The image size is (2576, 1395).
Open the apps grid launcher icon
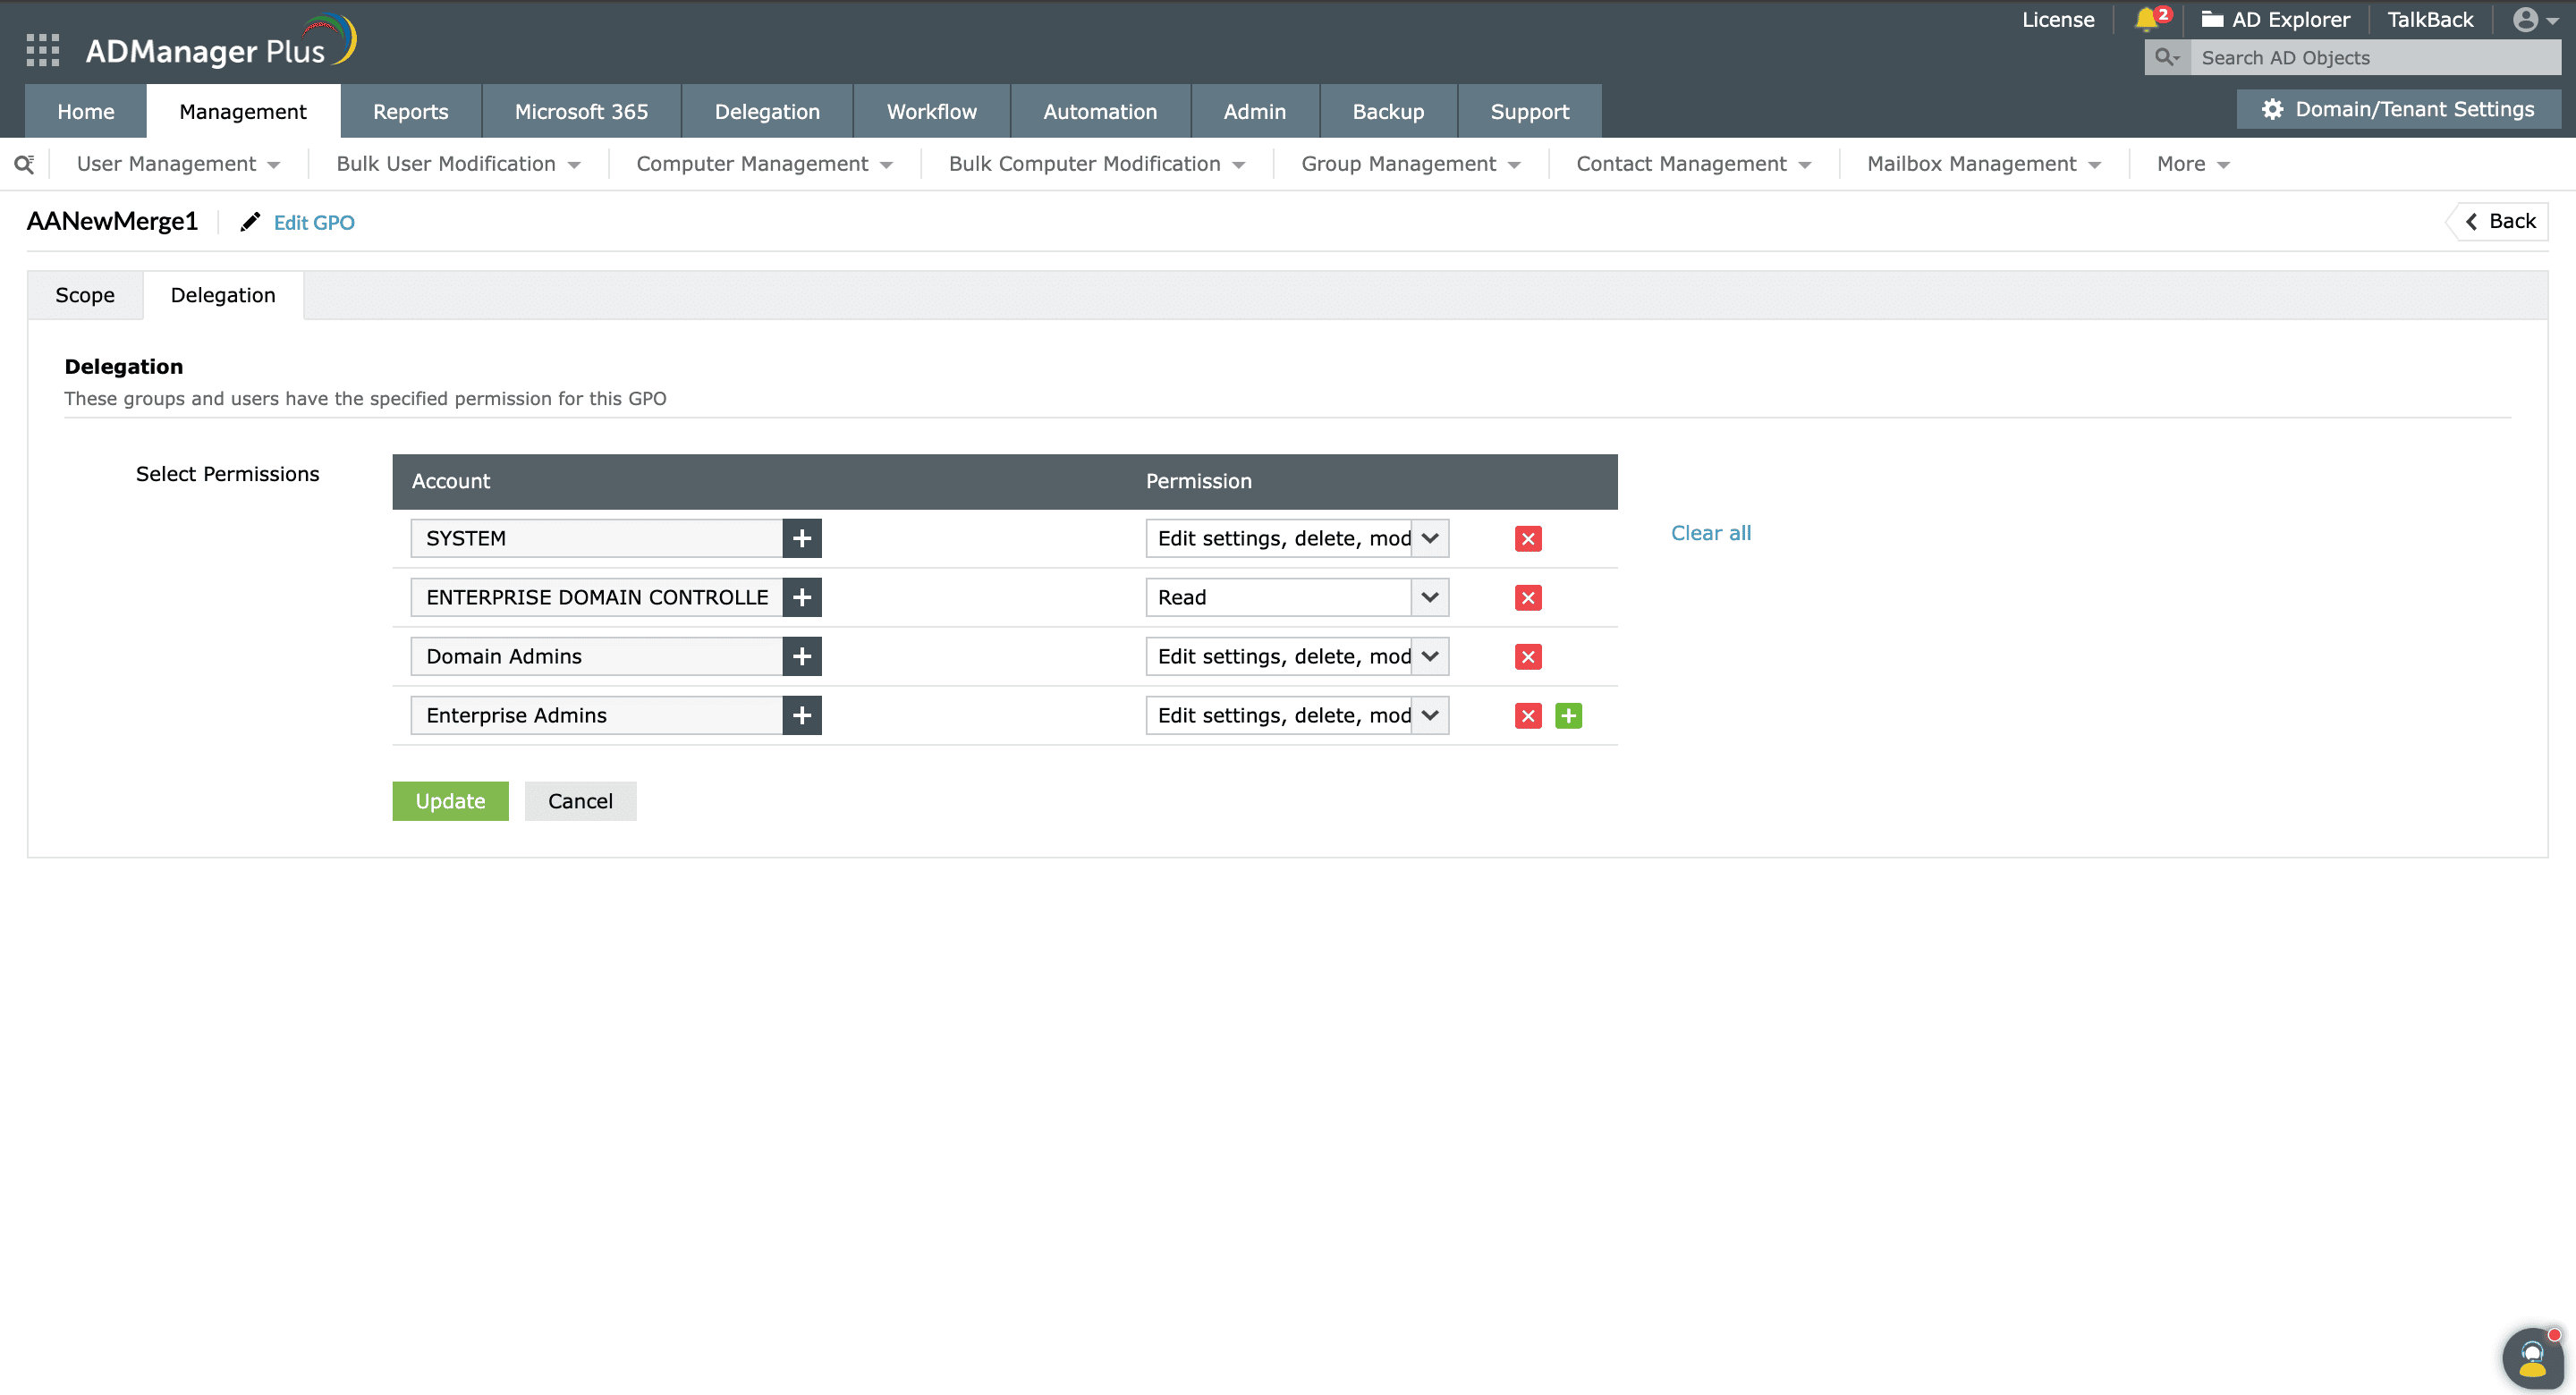[x=42, y=50]
